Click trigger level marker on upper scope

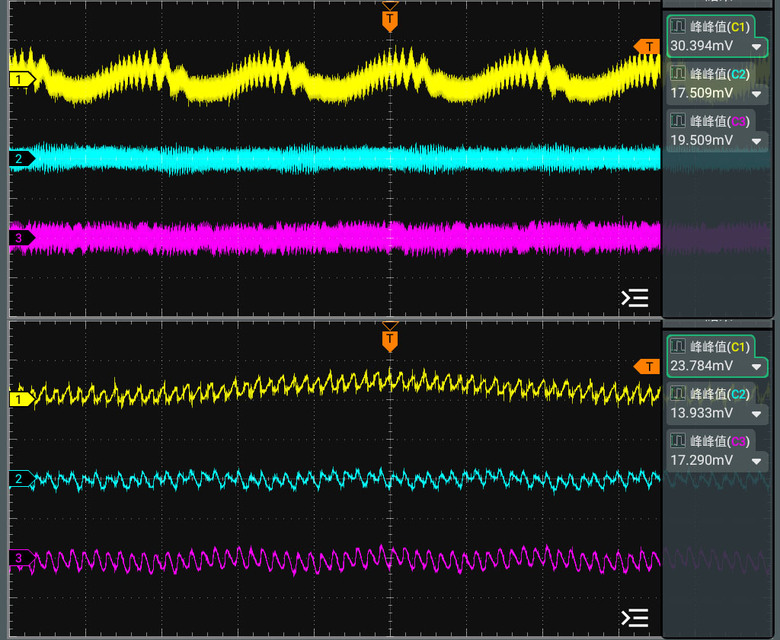[646, 47]
